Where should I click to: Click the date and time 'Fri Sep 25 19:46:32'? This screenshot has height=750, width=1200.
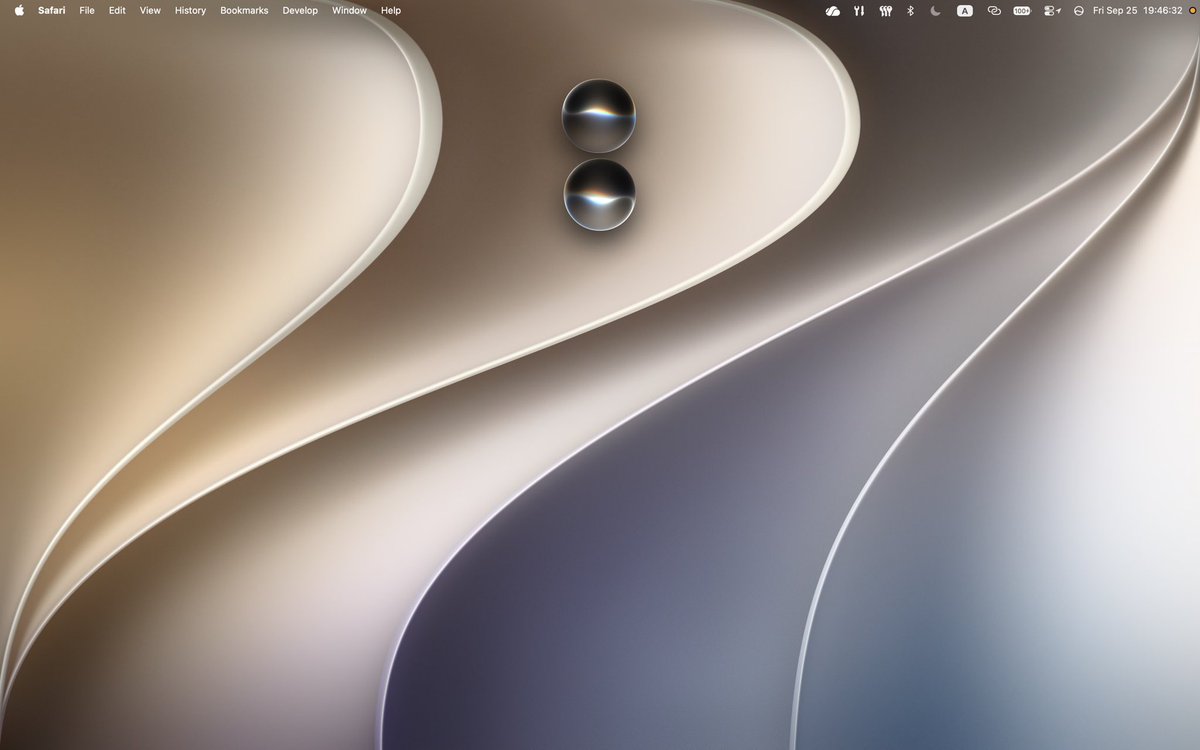[1137, 10]
